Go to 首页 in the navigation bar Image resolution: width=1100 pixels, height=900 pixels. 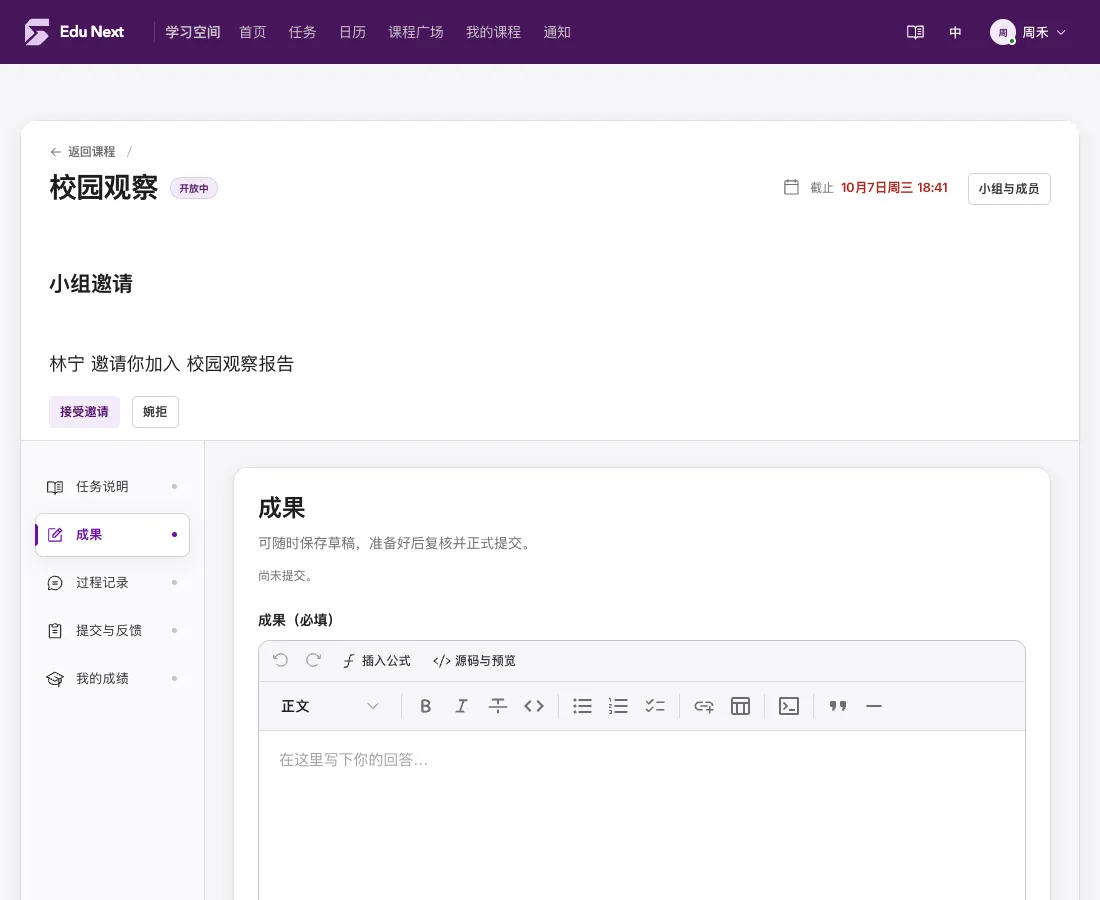253,32
